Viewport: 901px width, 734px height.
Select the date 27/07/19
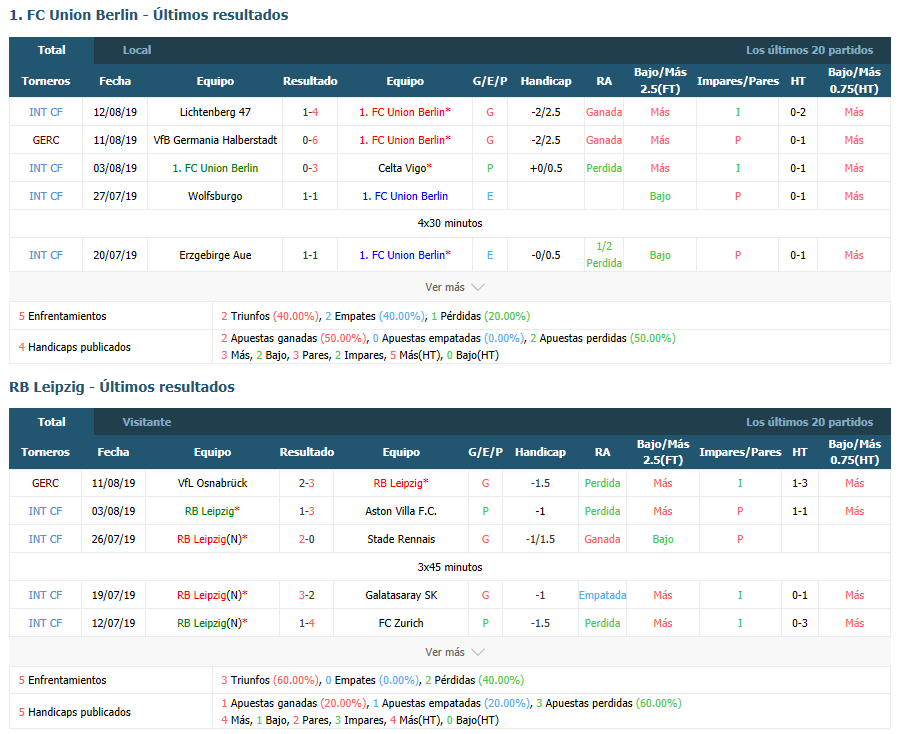[115, 196]
